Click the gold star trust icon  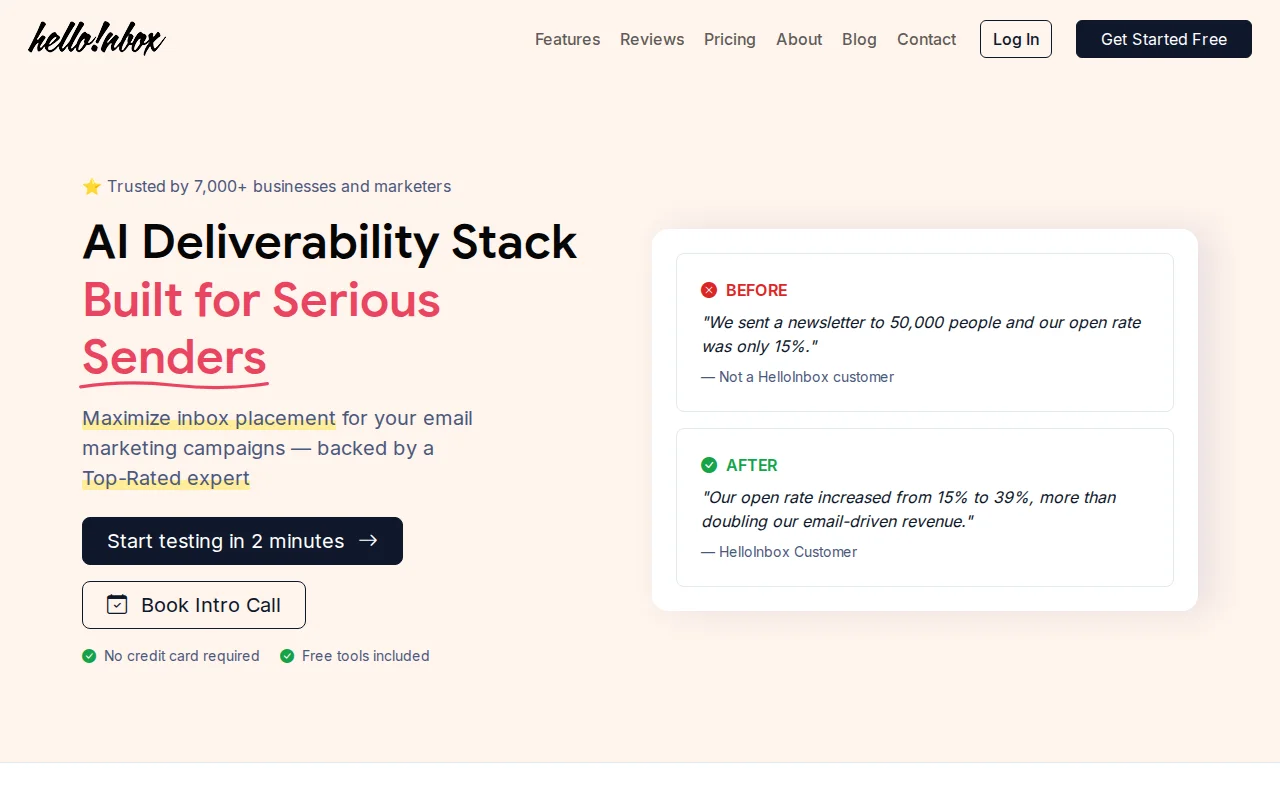[x=92, y=186]
